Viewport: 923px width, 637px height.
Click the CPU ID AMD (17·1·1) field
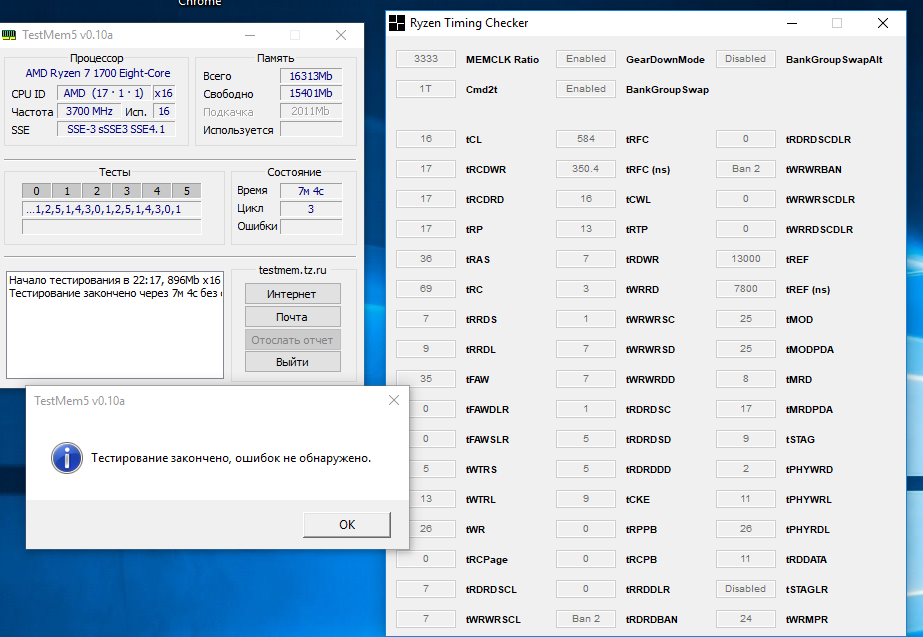104,93
